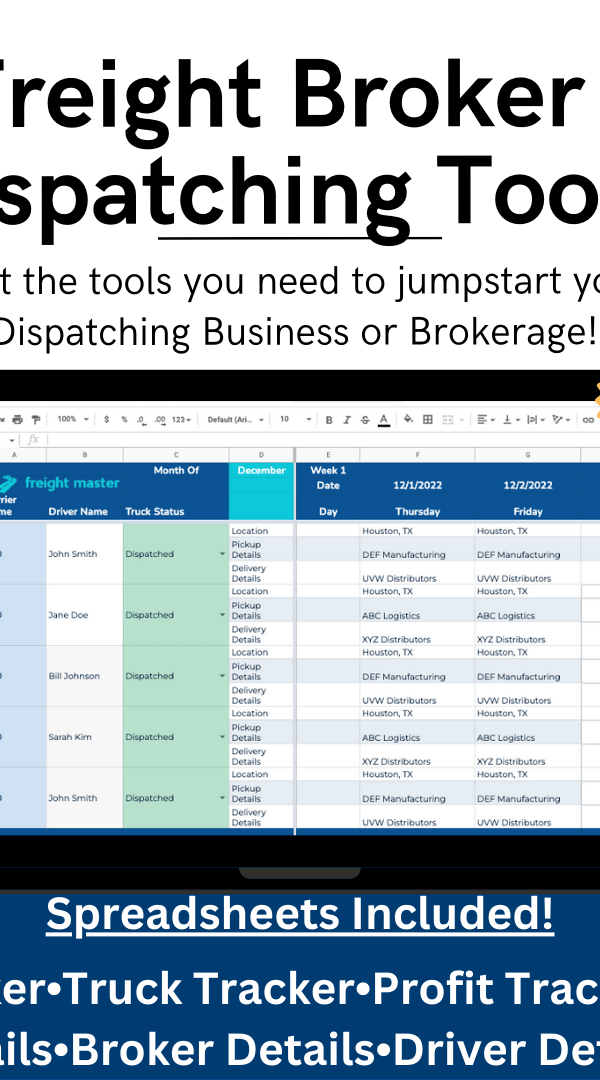
Task: Click the insert link icon
Action: click(588, 420)
